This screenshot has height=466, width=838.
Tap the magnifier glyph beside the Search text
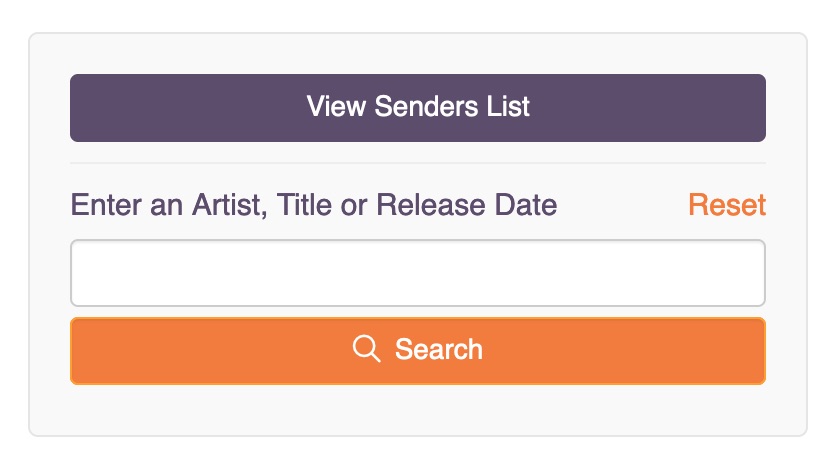pos(367,349)
